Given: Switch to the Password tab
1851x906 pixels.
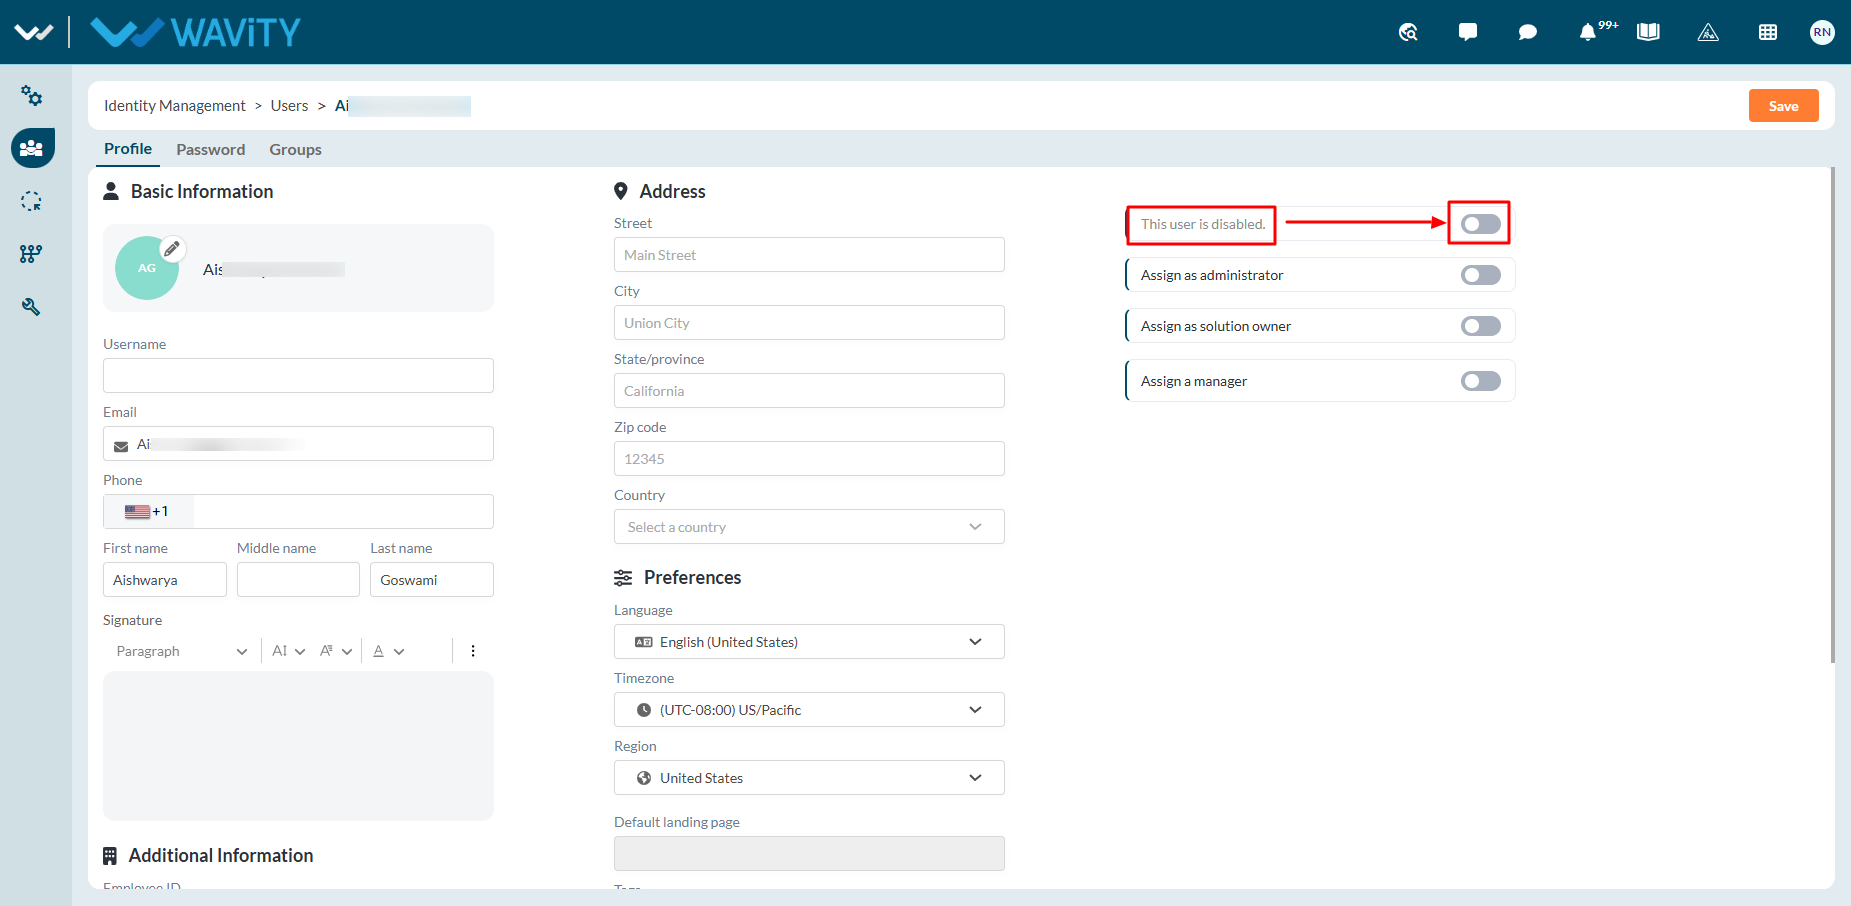Looking at the screenshot, I should pos(211,149).
